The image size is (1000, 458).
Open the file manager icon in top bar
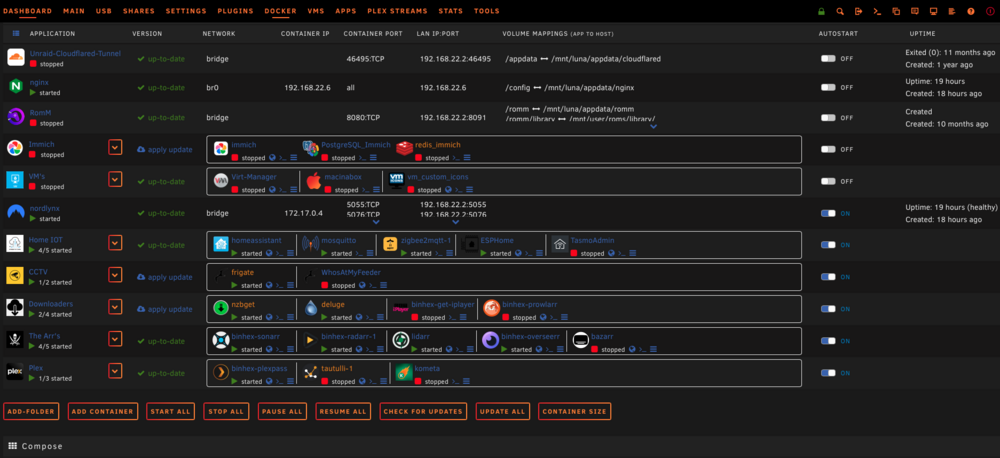pos(896,11)
